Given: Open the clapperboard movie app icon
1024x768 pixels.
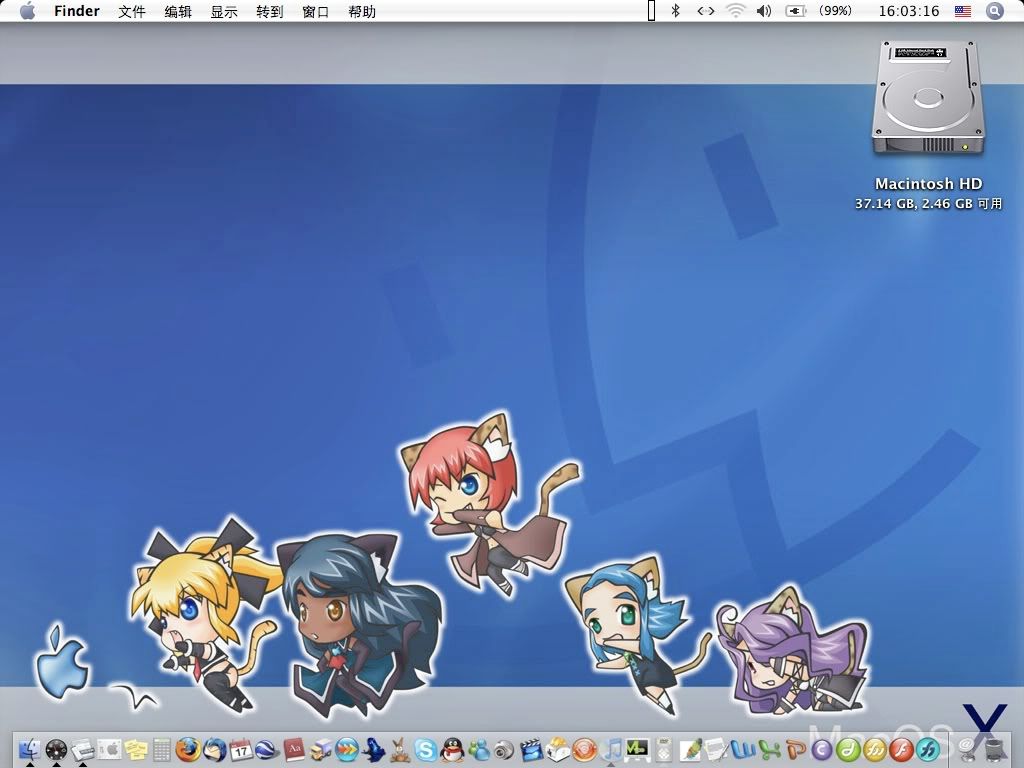Looking at the screenshot, I should (x=532, y=749).
